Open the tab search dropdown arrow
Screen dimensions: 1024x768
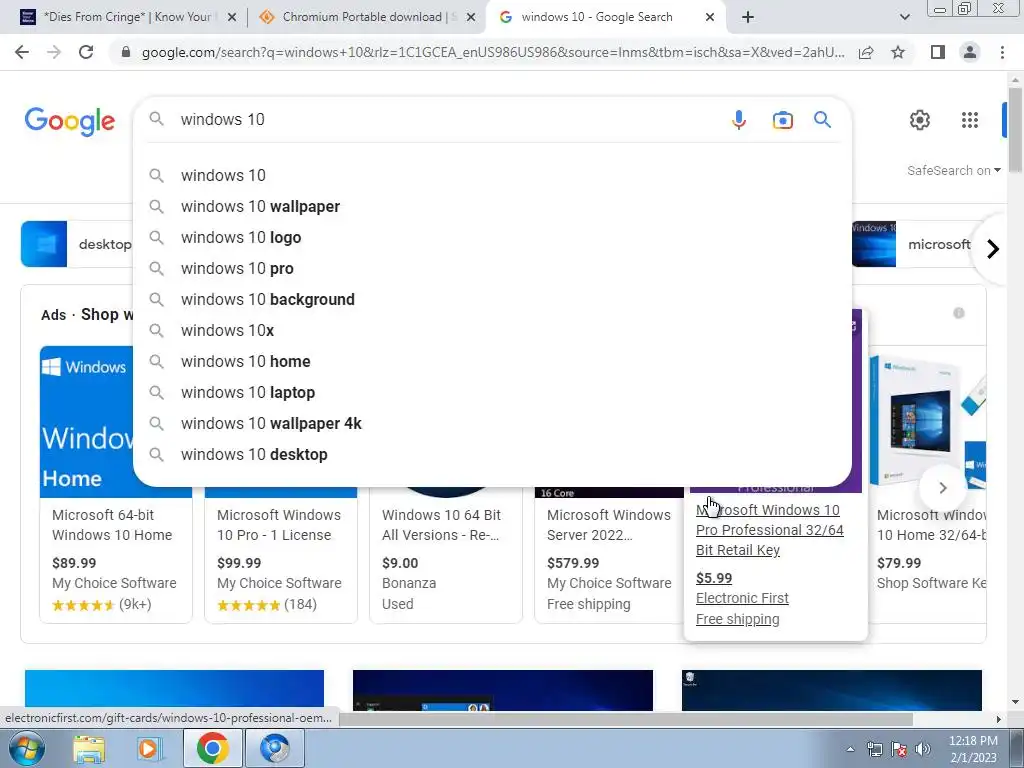coord(904,17)
